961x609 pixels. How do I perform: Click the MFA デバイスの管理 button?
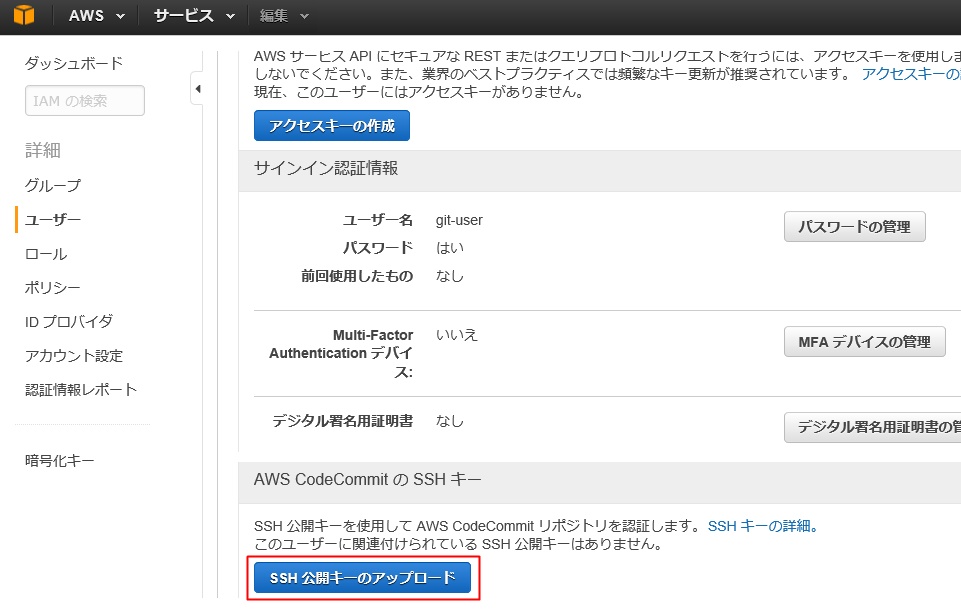(864, 342)
